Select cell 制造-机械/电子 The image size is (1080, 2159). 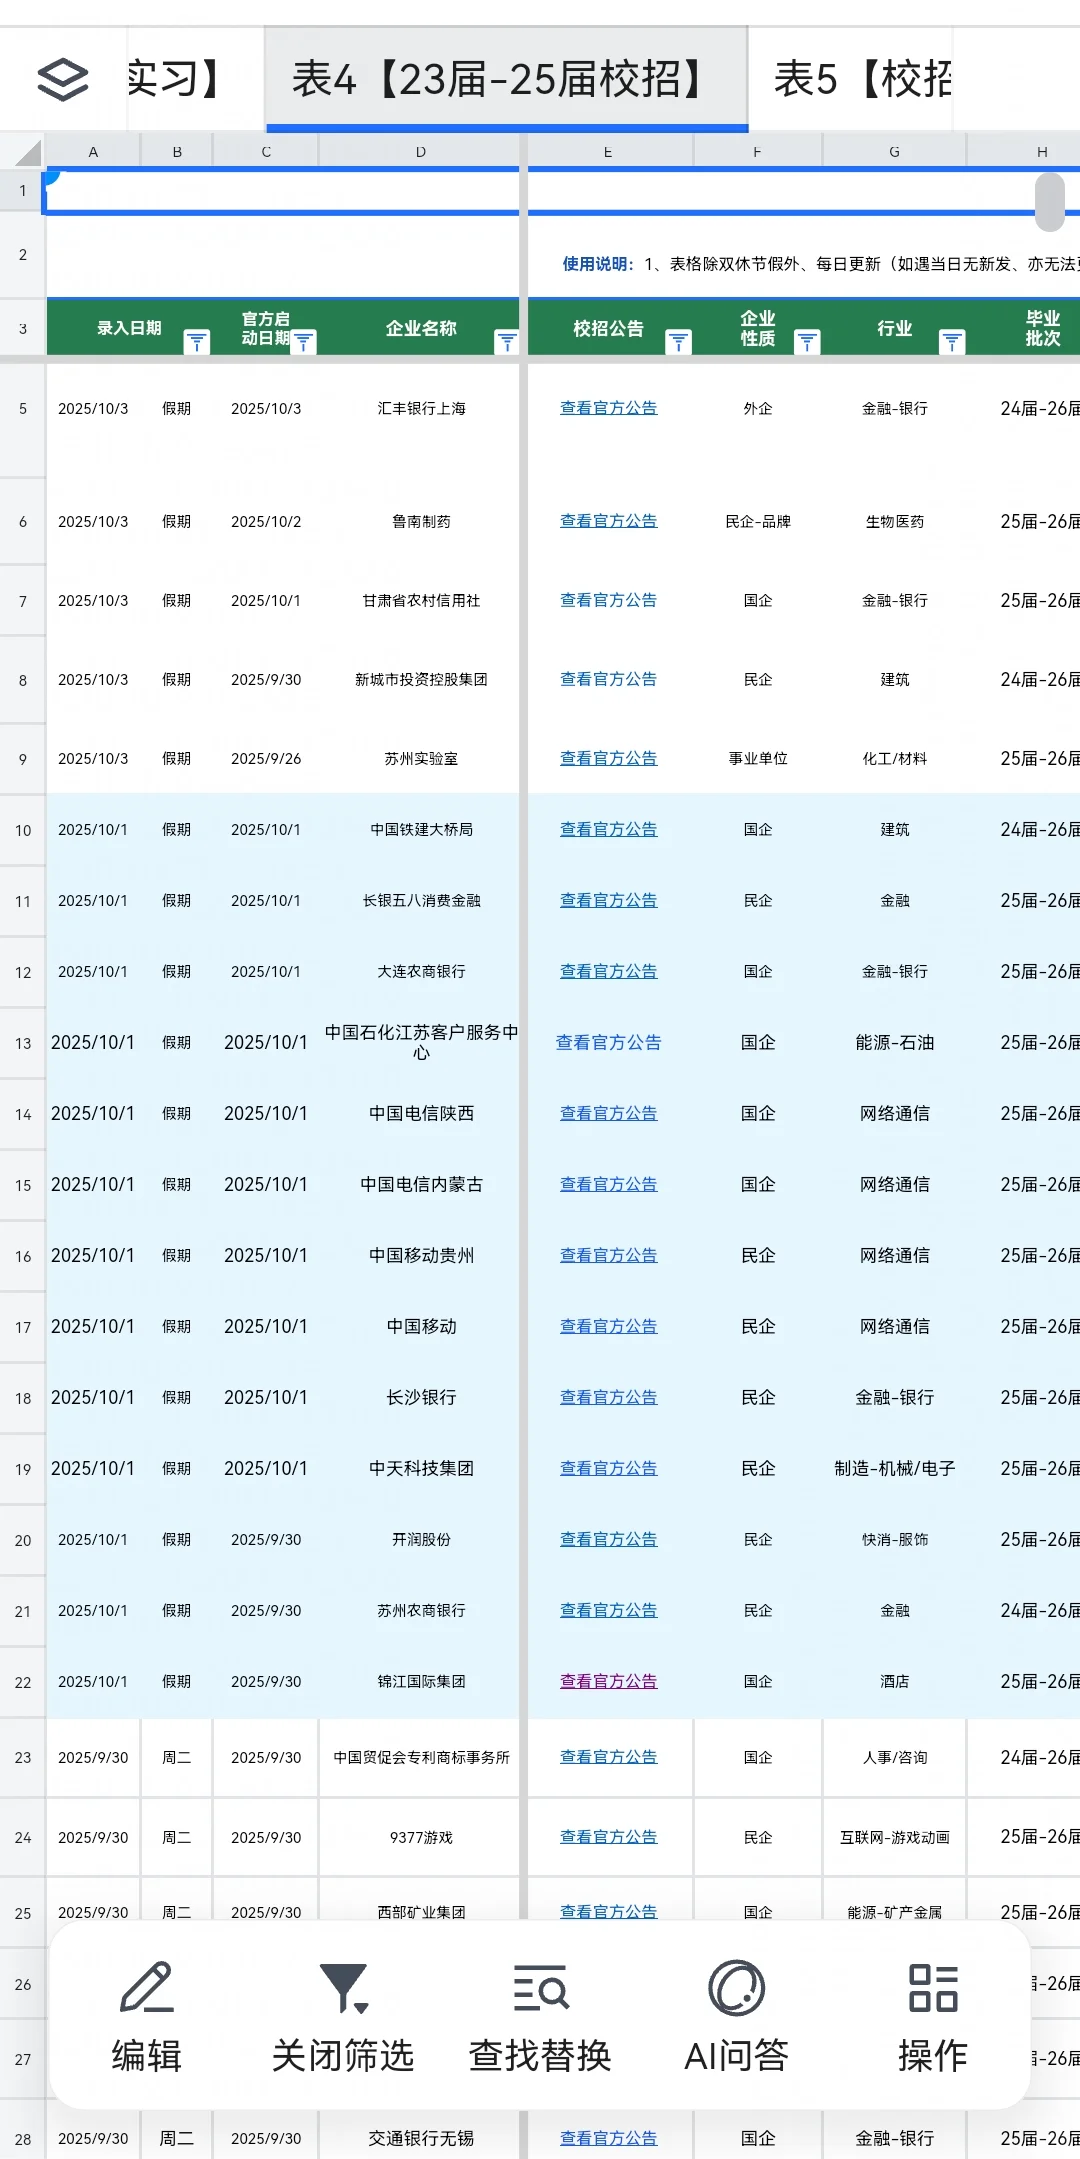pos(895,1469)
